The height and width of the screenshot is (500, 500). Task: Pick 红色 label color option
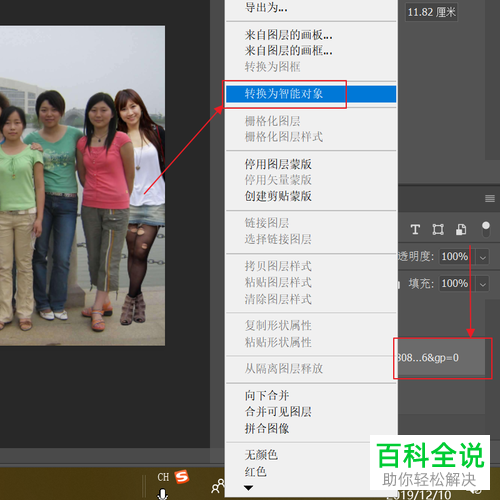click(x=298, y=472)
